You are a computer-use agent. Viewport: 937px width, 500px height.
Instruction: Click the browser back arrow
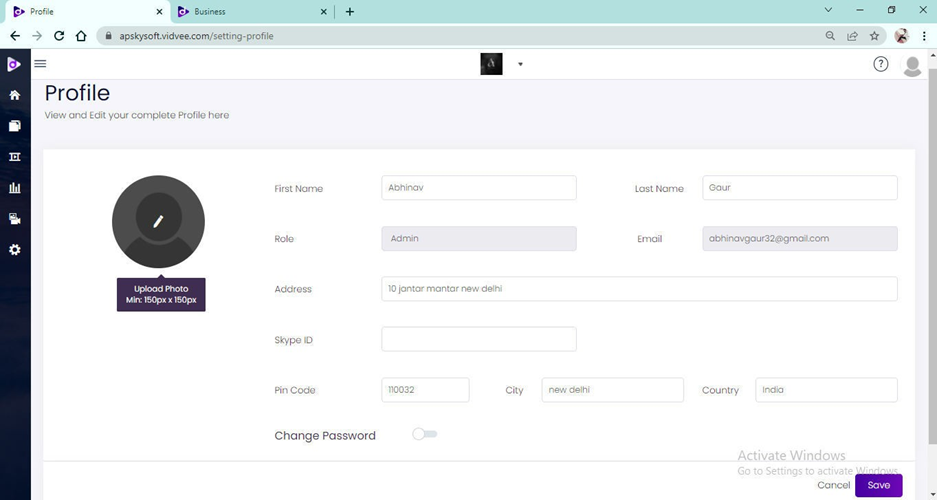click(x=16, y=36)
